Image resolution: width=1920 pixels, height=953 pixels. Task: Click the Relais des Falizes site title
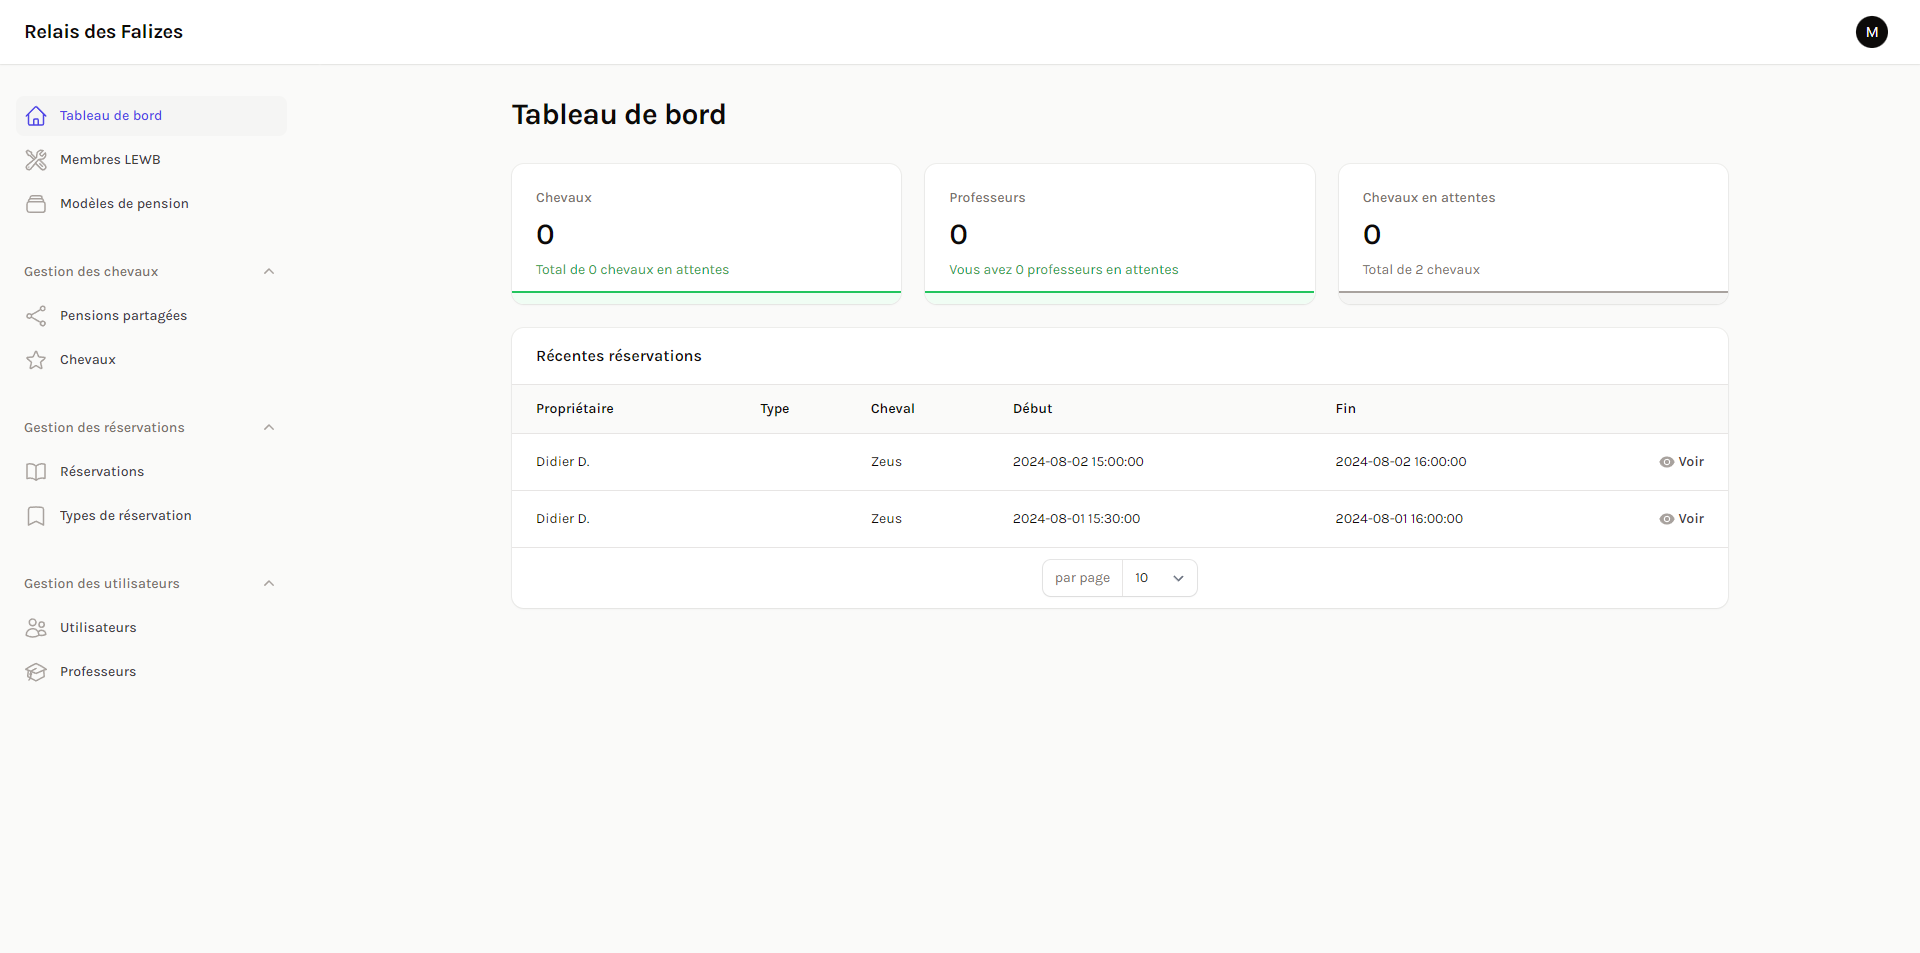pos(104,32)
